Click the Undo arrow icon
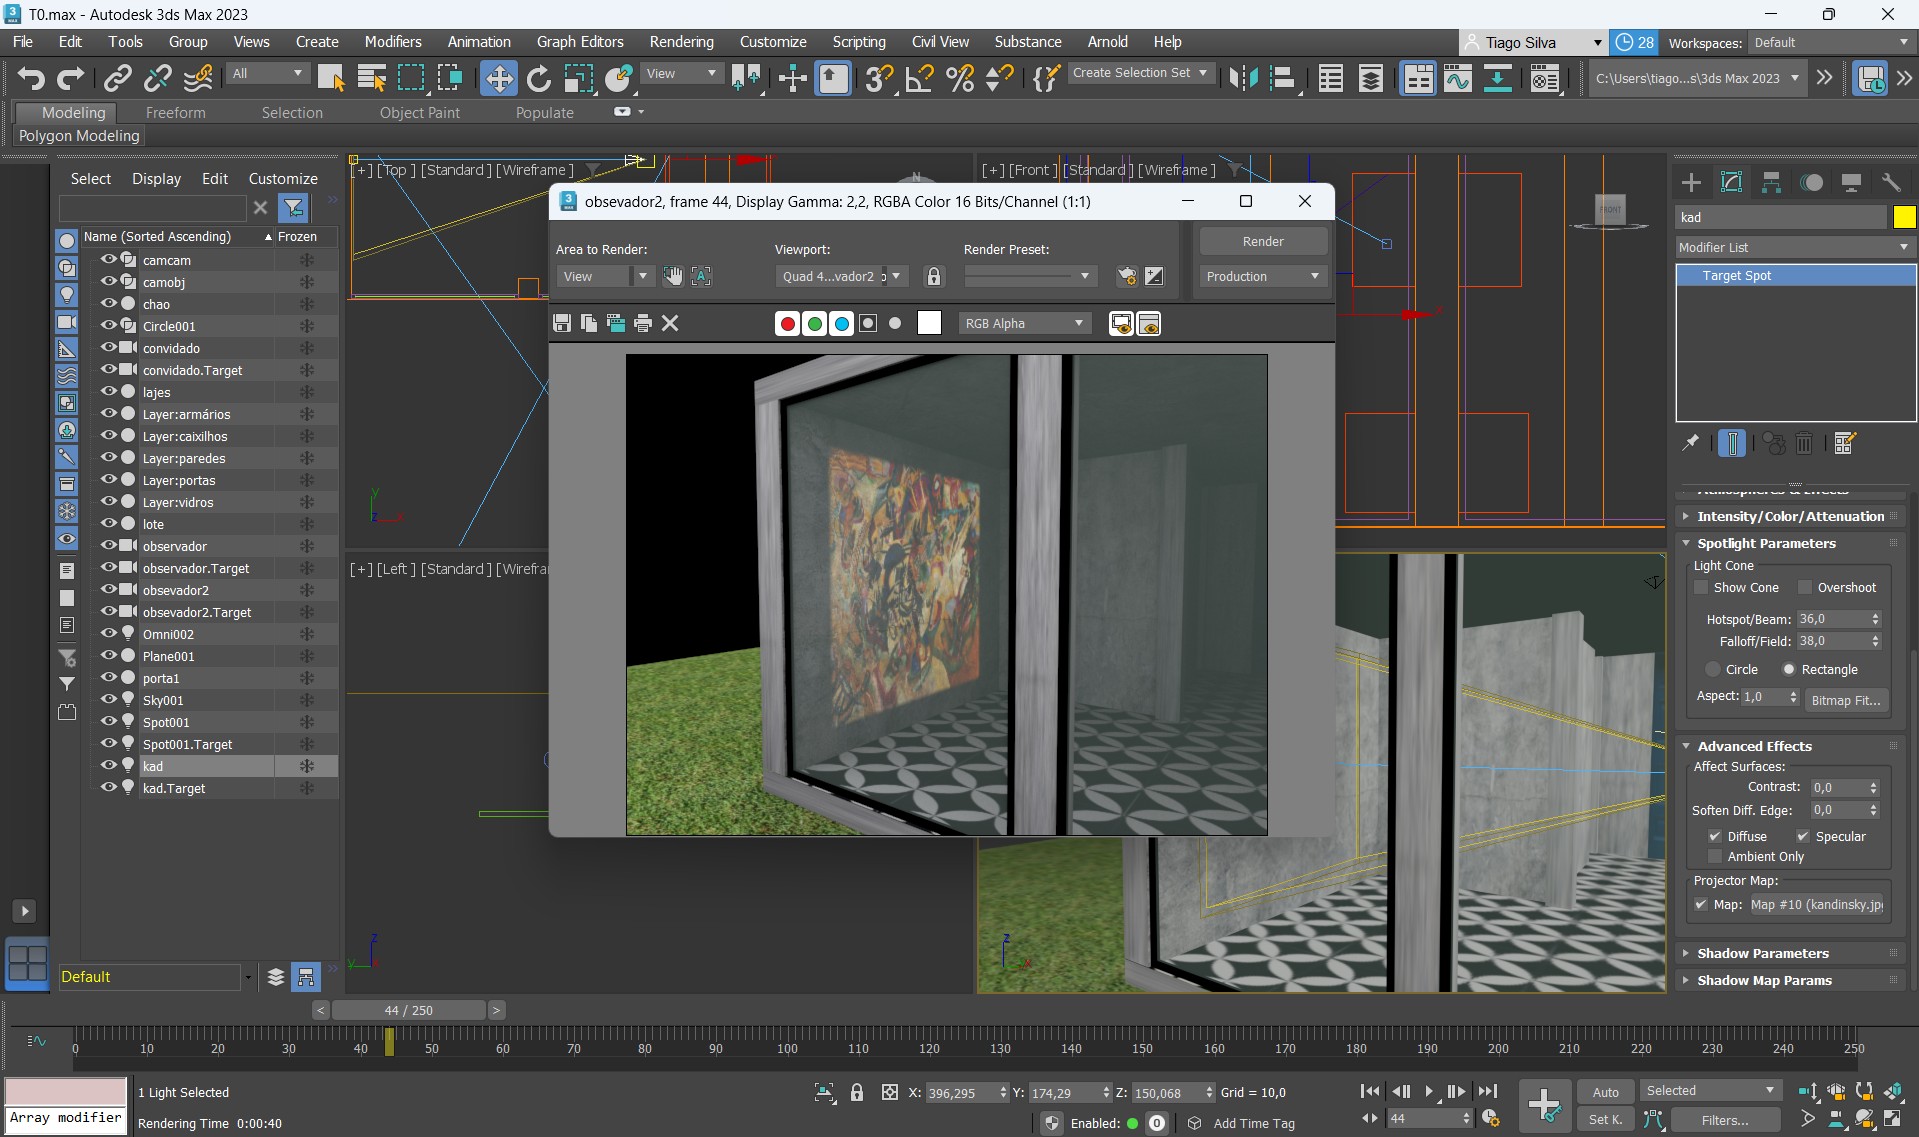The height and width of the screenshot is (1137, 1919). tap(31, 78)
